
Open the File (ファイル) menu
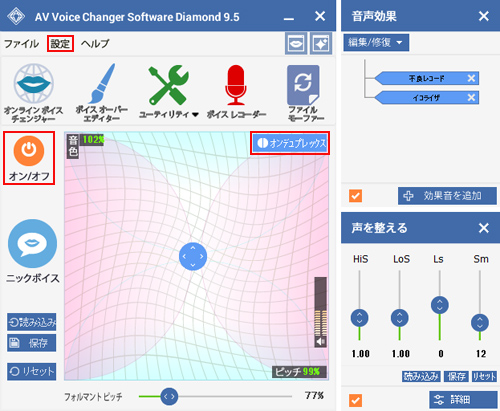21,43
